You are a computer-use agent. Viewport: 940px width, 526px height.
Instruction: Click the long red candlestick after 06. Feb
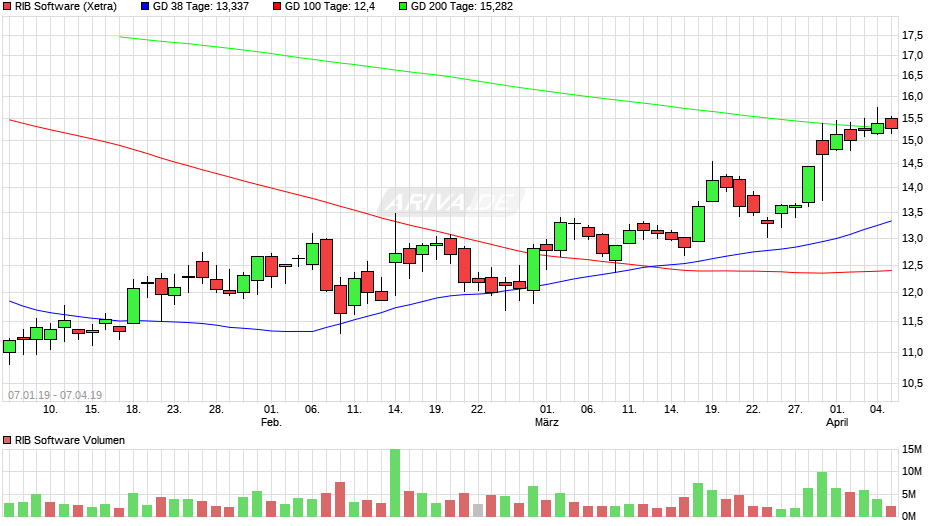(326, 264)
